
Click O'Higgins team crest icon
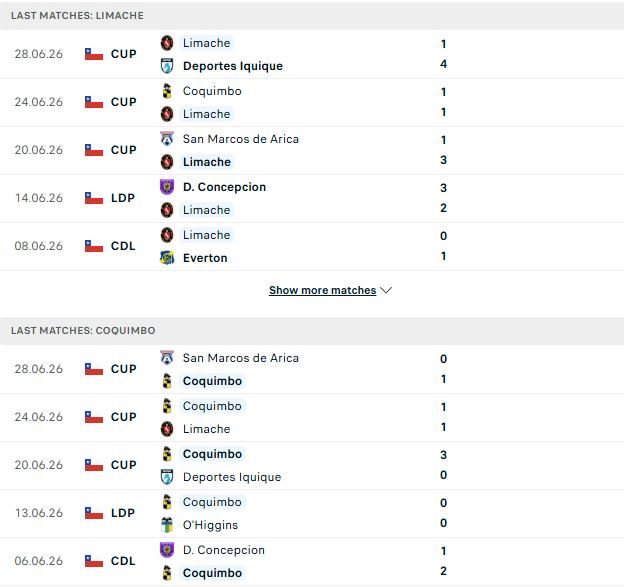167,525
